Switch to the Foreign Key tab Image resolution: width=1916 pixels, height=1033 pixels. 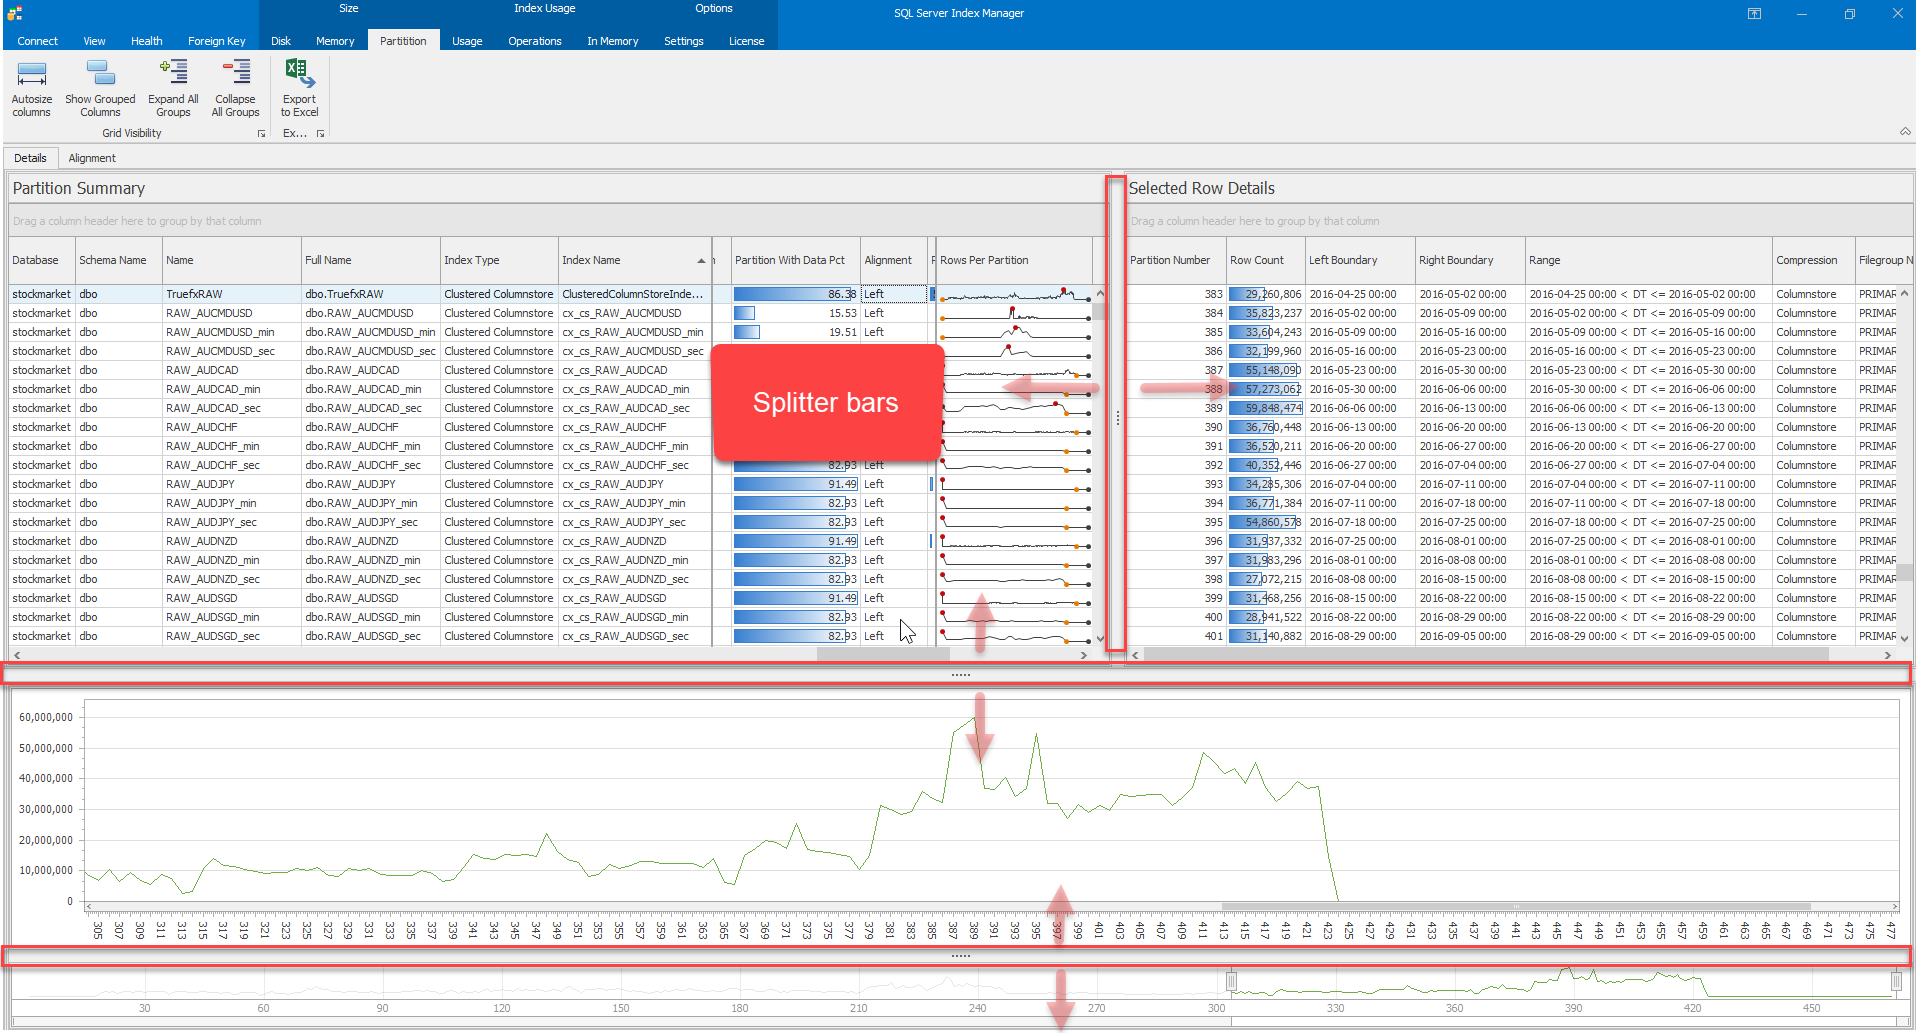coord(216,41)
